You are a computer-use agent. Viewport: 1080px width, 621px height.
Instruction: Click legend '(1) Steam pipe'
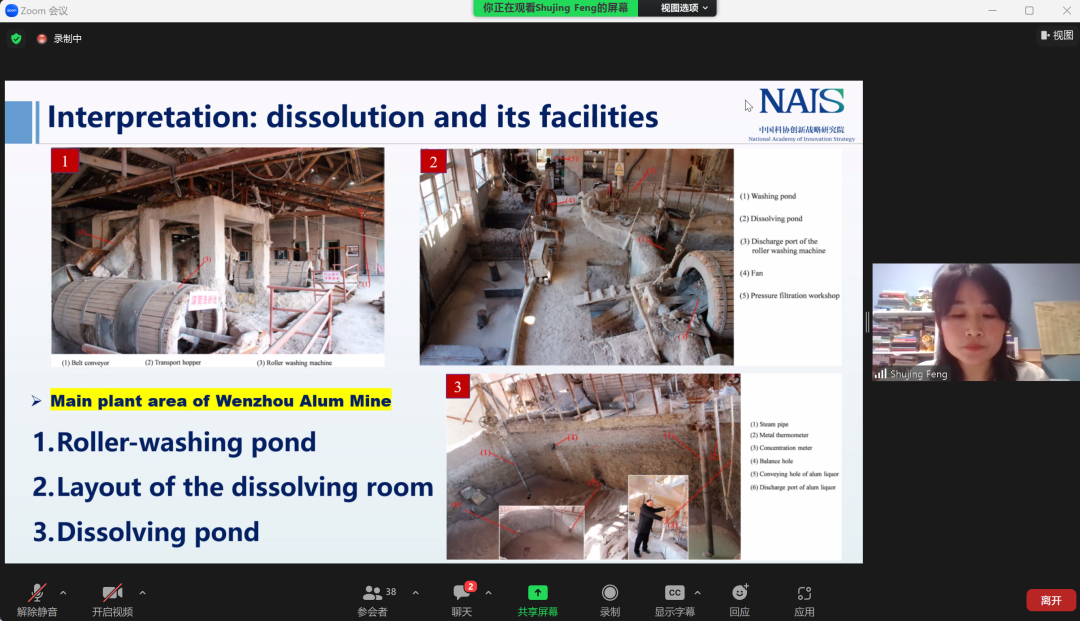[769, 424]
